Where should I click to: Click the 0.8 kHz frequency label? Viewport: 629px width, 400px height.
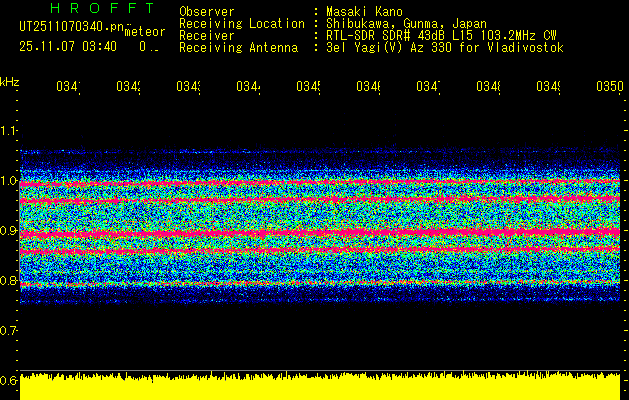coord(9,280)
